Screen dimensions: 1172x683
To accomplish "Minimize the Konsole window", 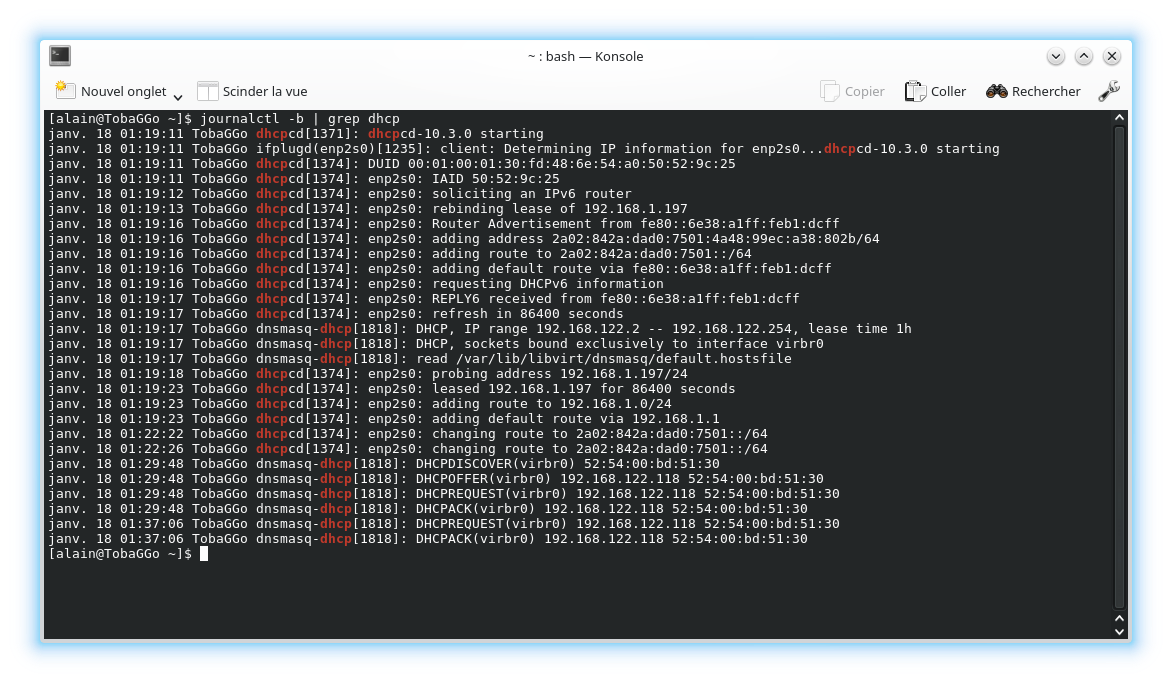I will (x=1055, y=56).
